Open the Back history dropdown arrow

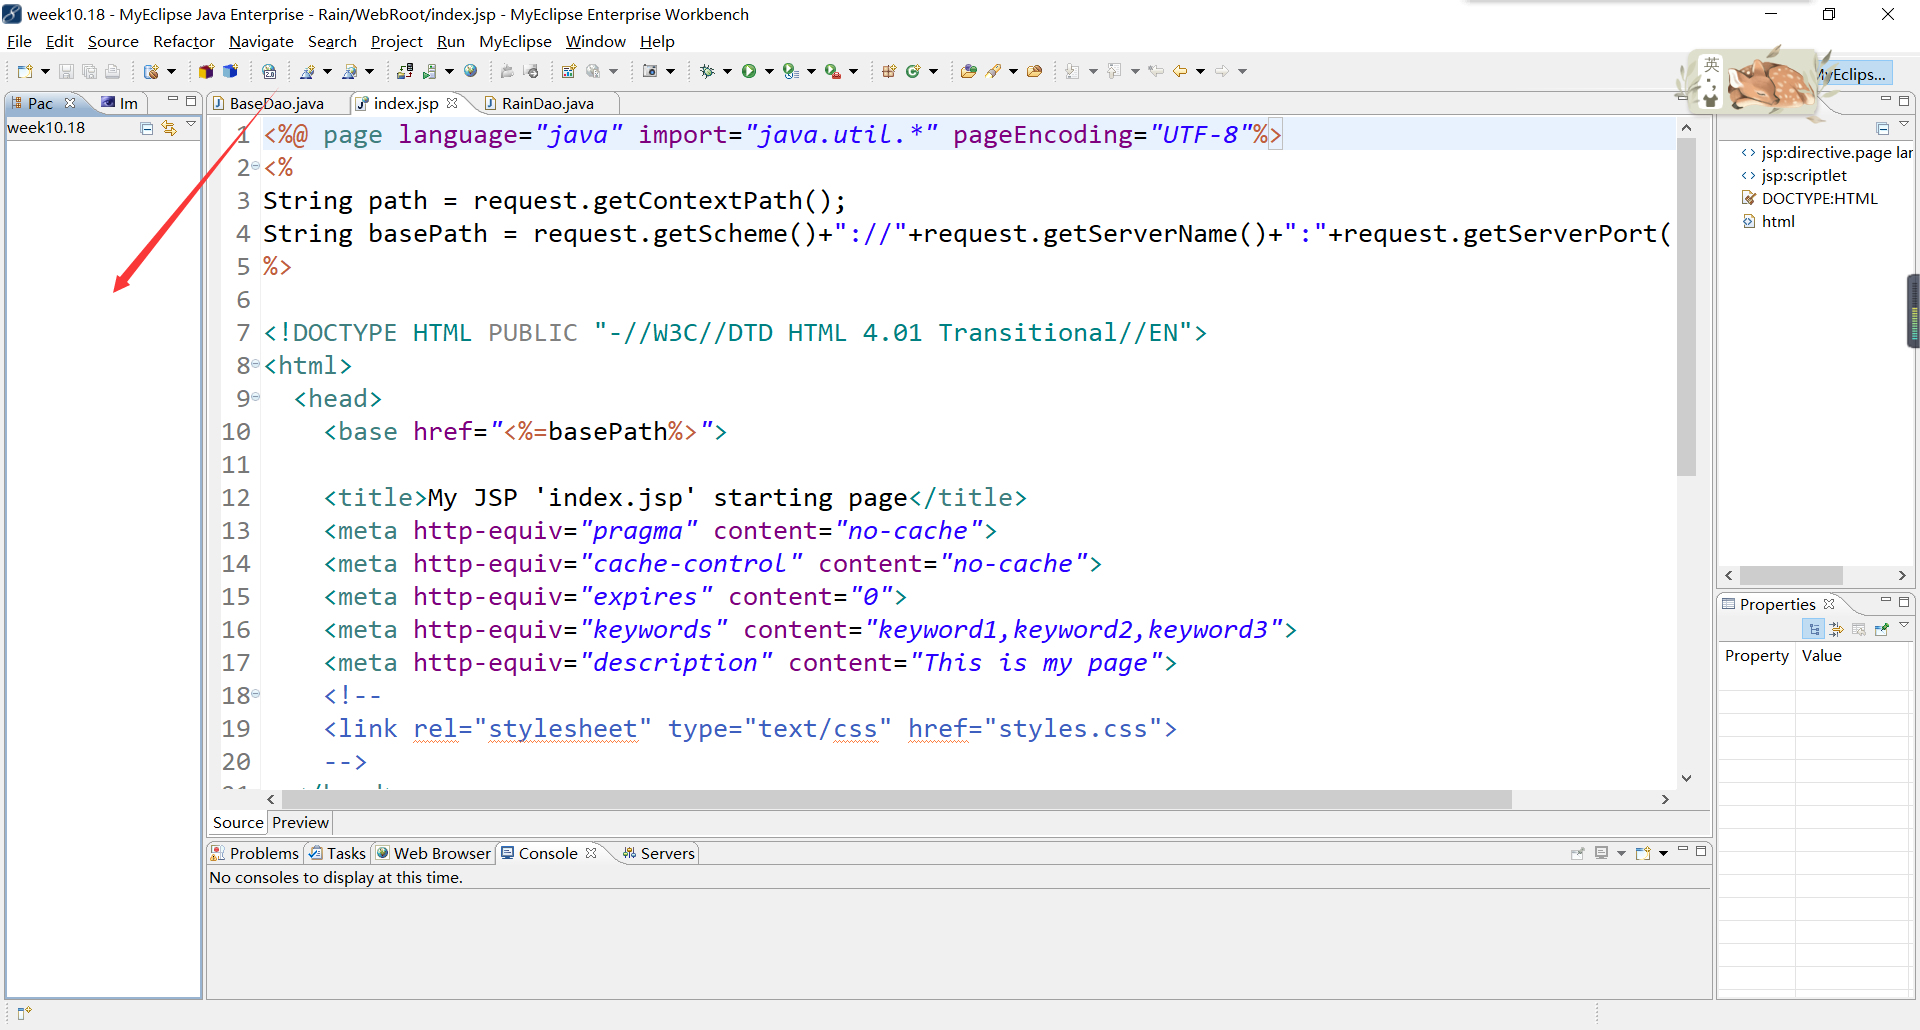pos(1200,71)
